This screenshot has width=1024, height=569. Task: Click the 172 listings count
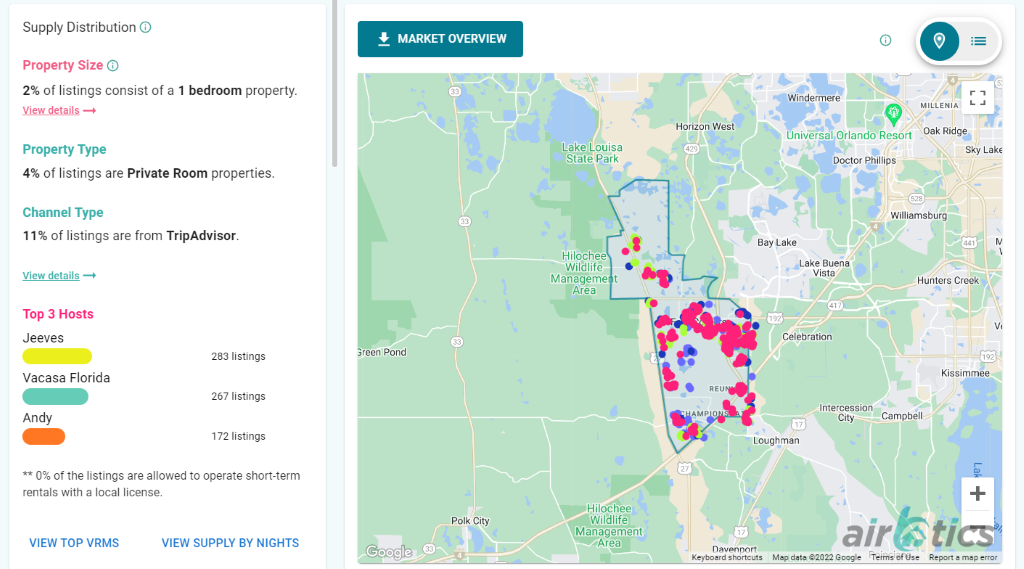[x=238, y=436]
